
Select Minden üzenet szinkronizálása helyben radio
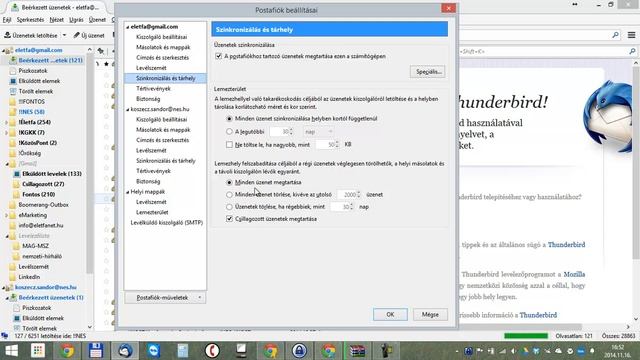tap(229, 119)
